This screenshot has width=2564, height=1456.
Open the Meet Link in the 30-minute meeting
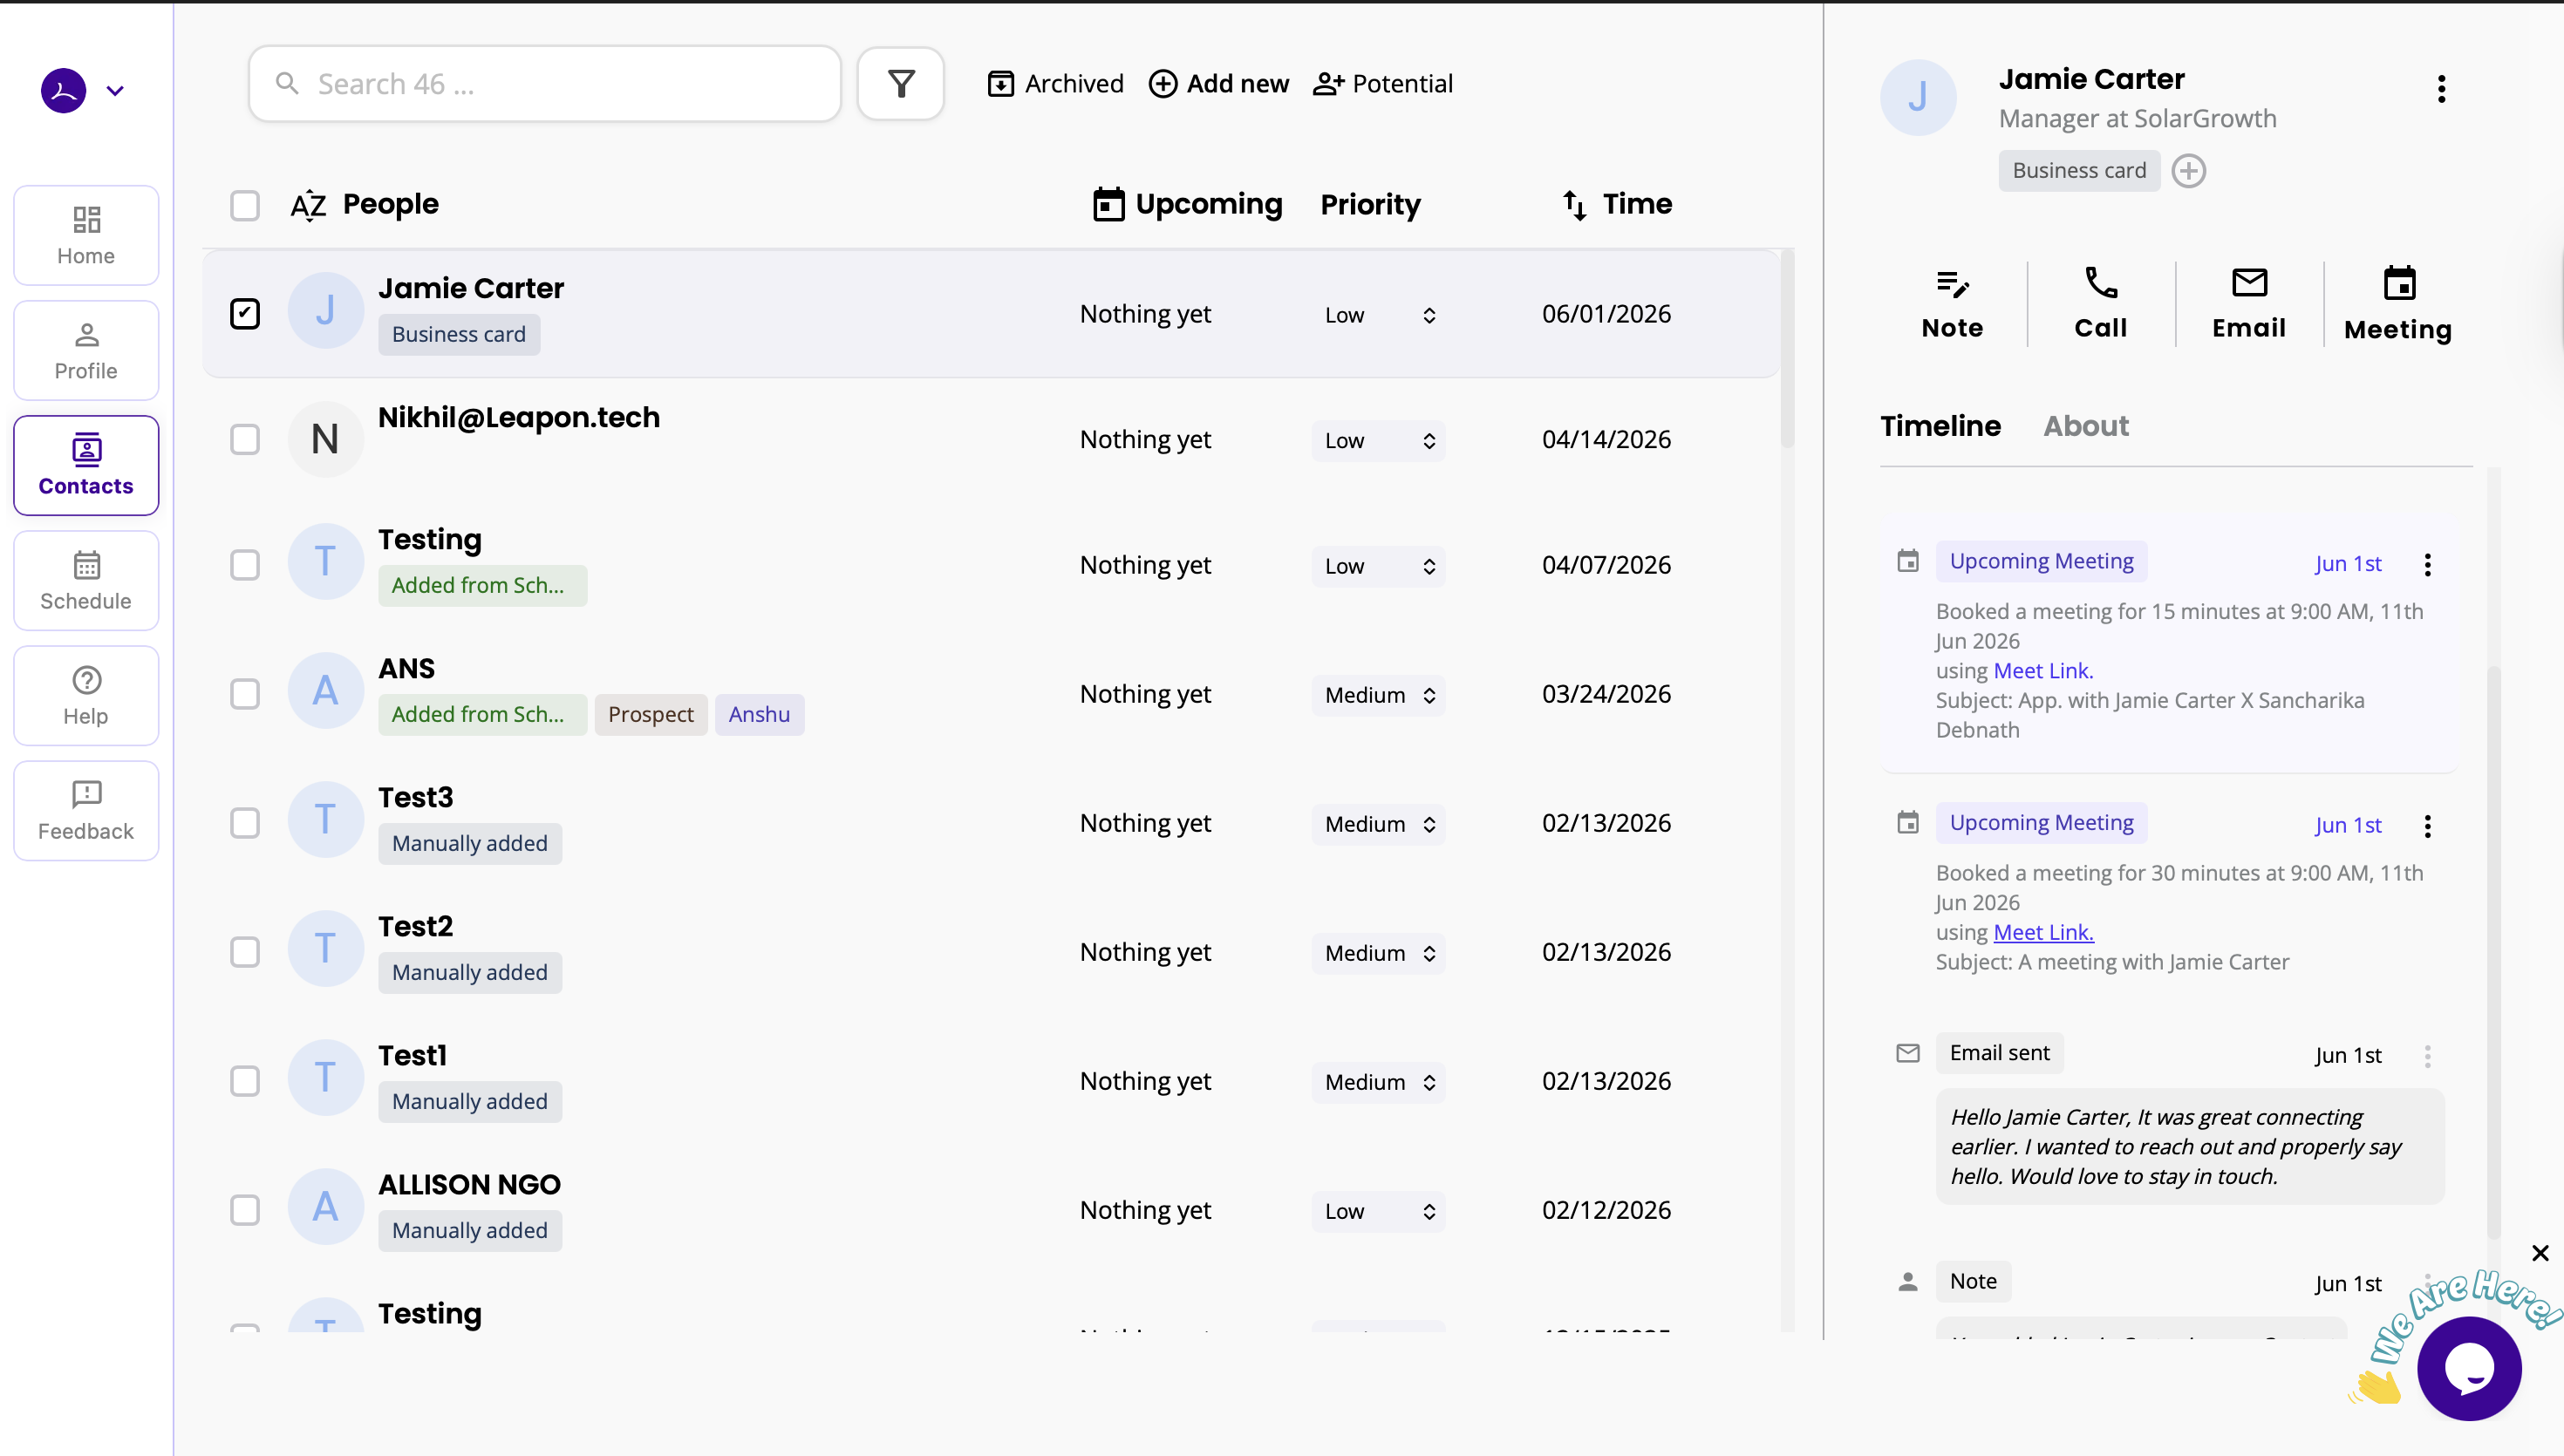(x=2043, y=932)
